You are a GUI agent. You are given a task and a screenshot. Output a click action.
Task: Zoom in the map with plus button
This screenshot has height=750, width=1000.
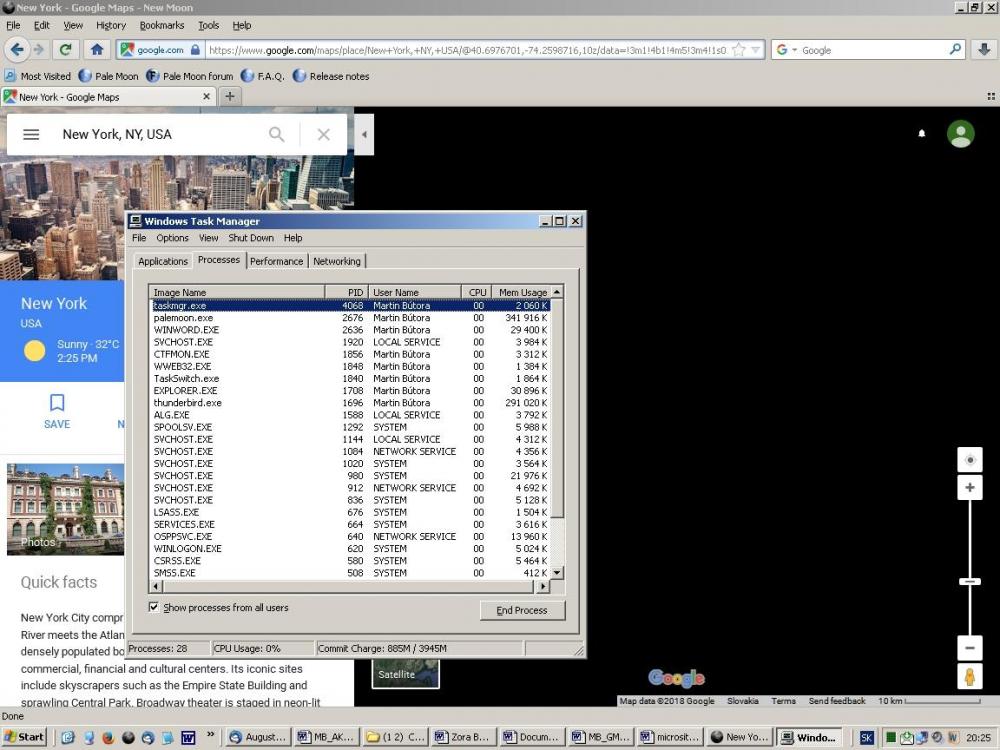969,488
